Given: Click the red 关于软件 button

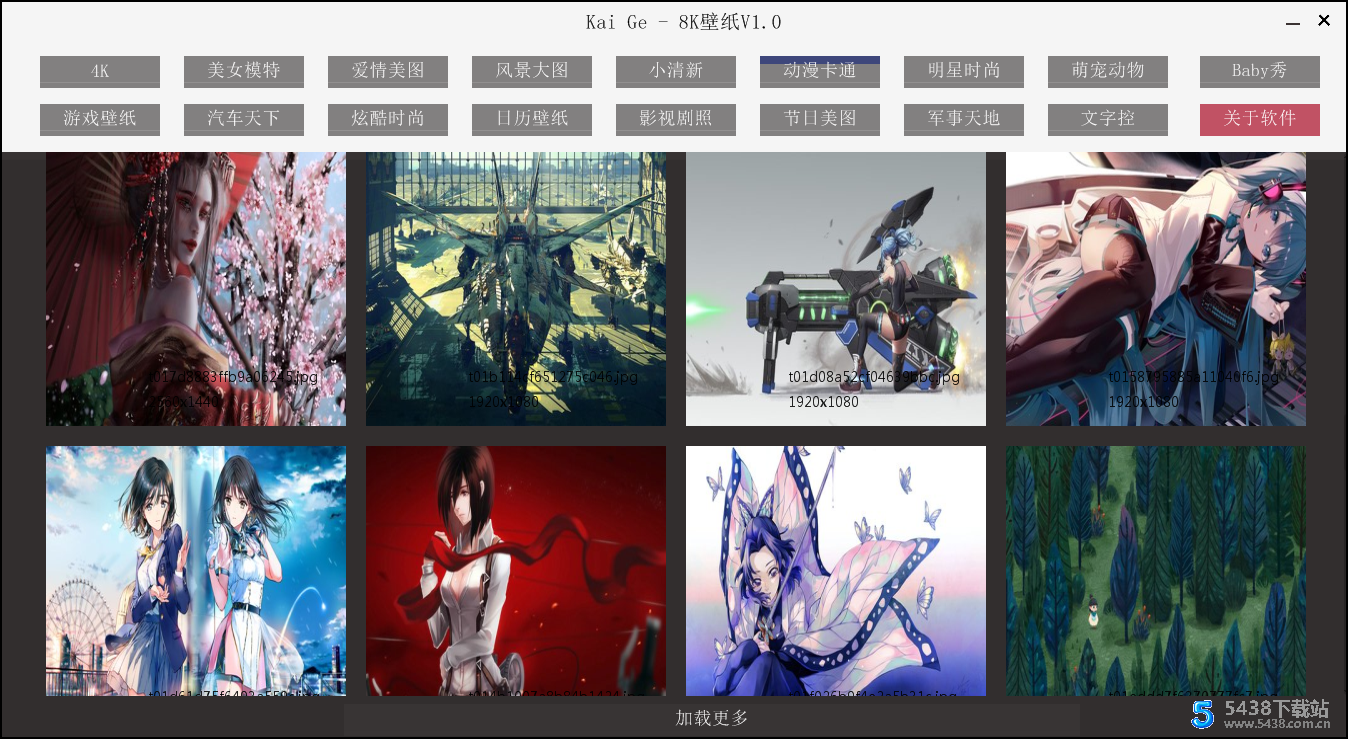Looking at the screenshot, I should click(1260, 119).
